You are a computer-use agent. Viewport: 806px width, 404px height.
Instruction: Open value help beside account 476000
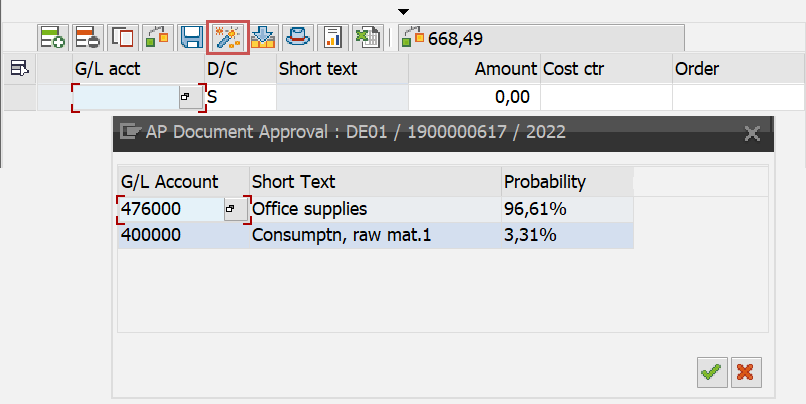231,209
